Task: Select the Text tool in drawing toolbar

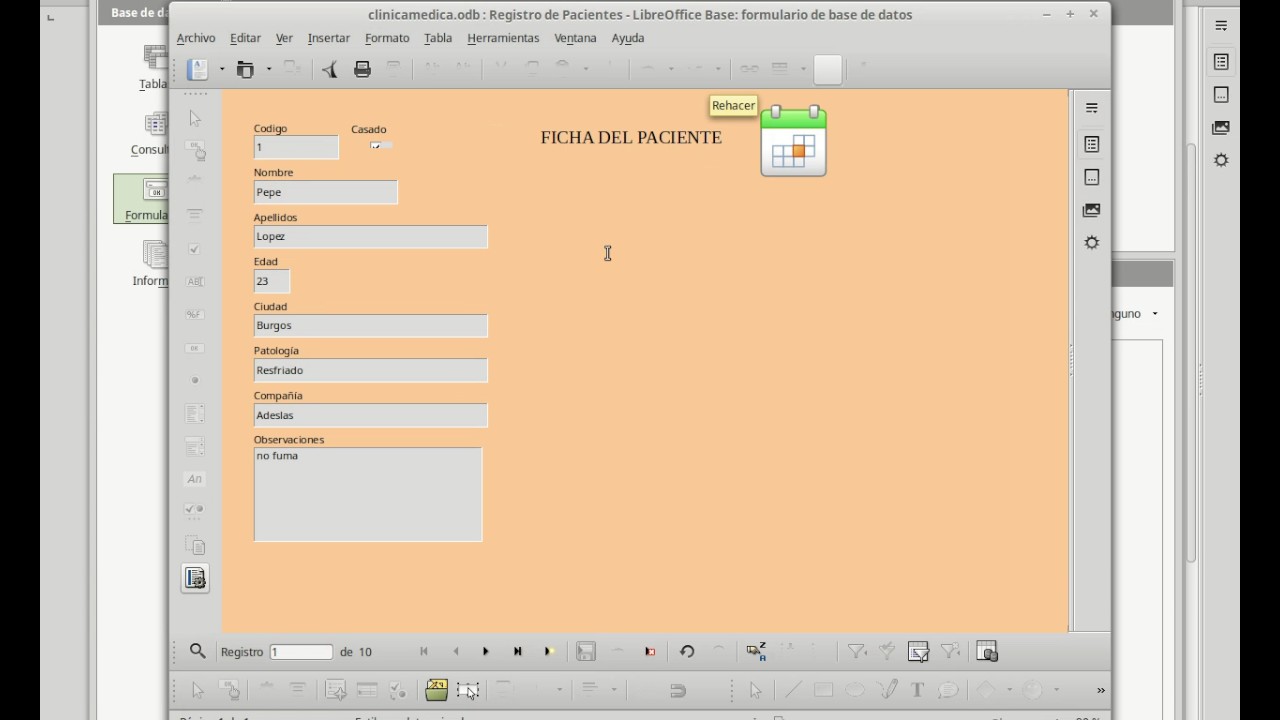Action: pyautogui.click(x=917, y=689)
